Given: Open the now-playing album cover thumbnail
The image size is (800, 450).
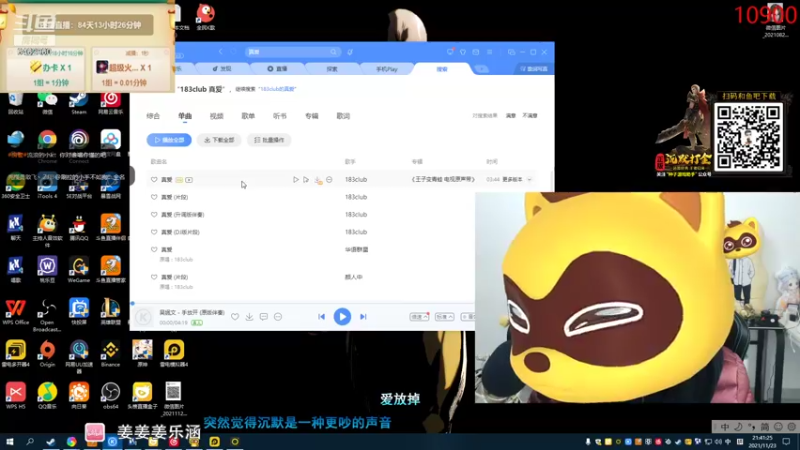Looking at the screenshot, I should pyautogui.click(x=143, y=317).
